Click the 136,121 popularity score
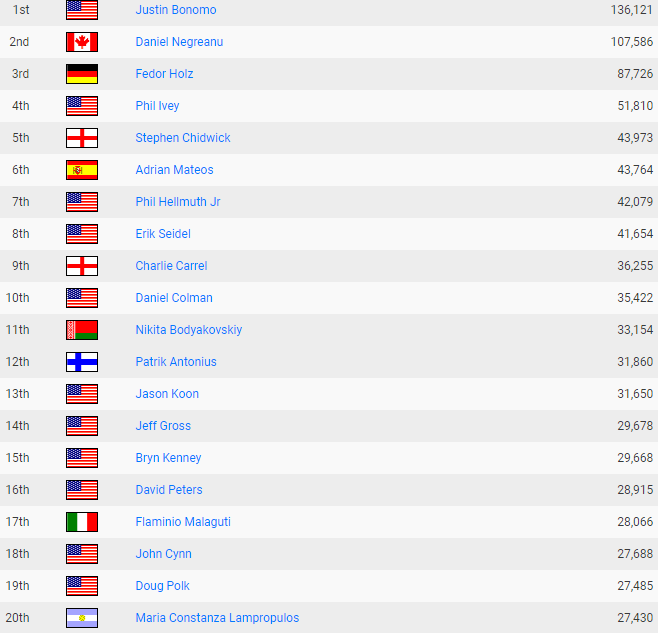Screen dimensions: 662x633 (632, 10)
